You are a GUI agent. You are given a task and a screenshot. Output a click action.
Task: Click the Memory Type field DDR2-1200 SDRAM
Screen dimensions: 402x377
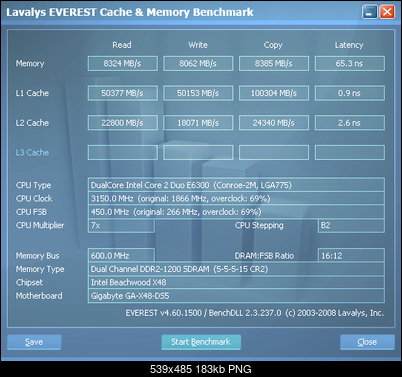click(236, 269)
